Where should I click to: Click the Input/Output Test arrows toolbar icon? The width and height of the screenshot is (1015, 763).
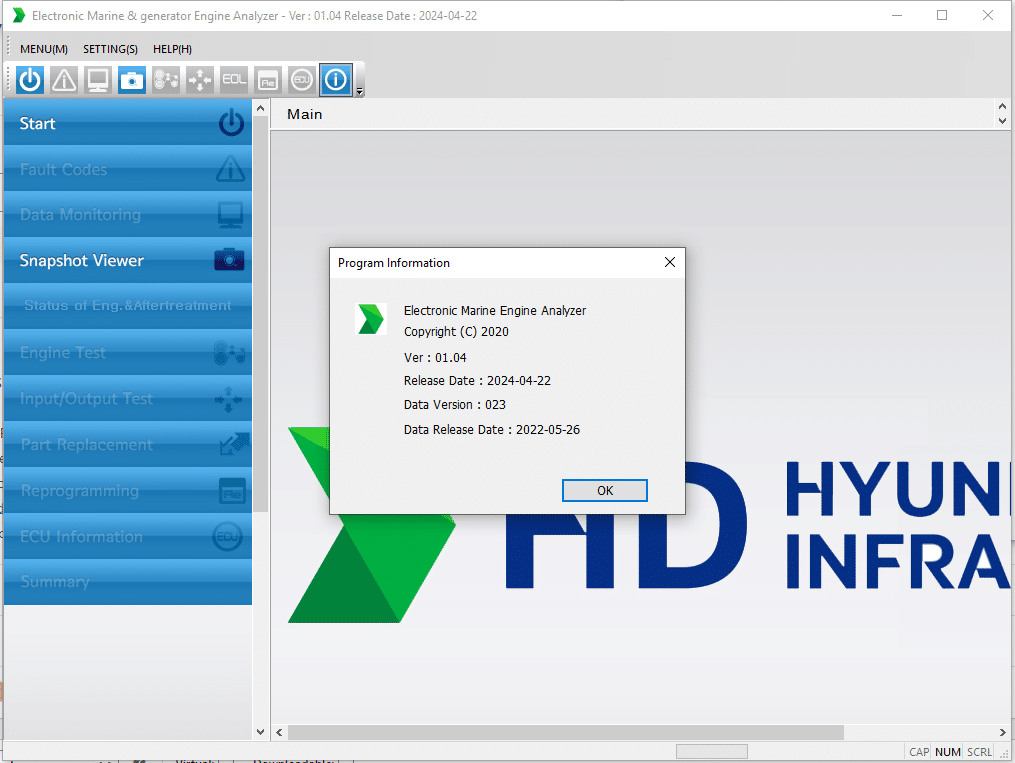pos(200,80)
